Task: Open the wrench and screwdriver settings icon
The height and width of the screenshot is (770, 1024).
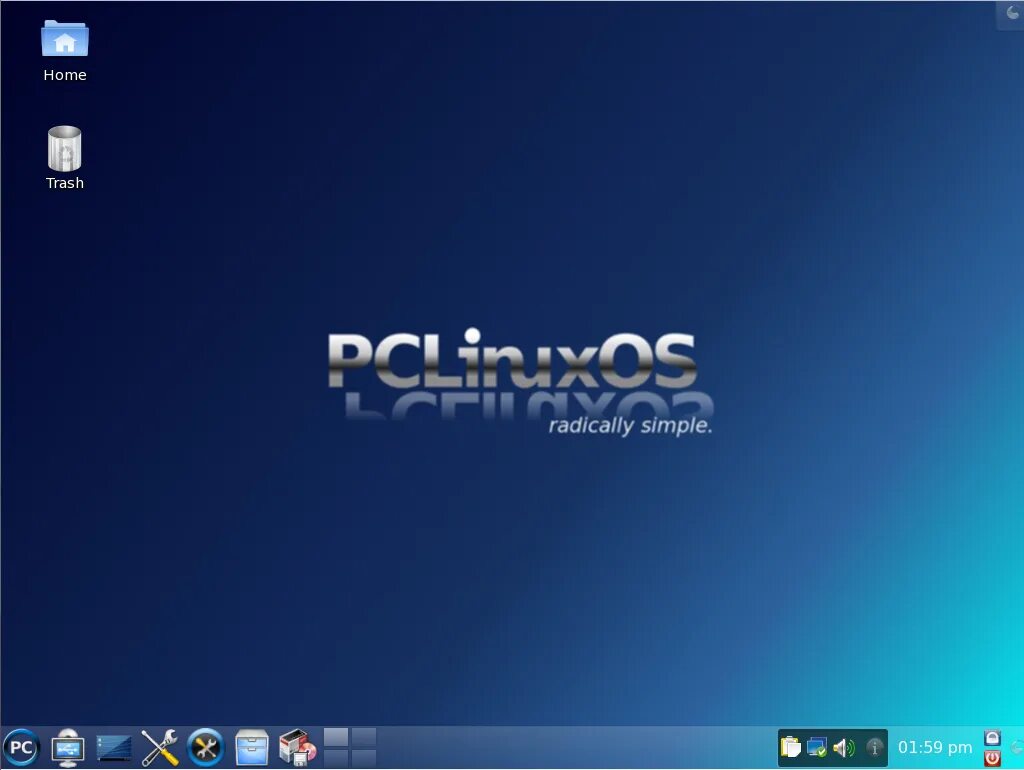Action: tap(160, 747)
